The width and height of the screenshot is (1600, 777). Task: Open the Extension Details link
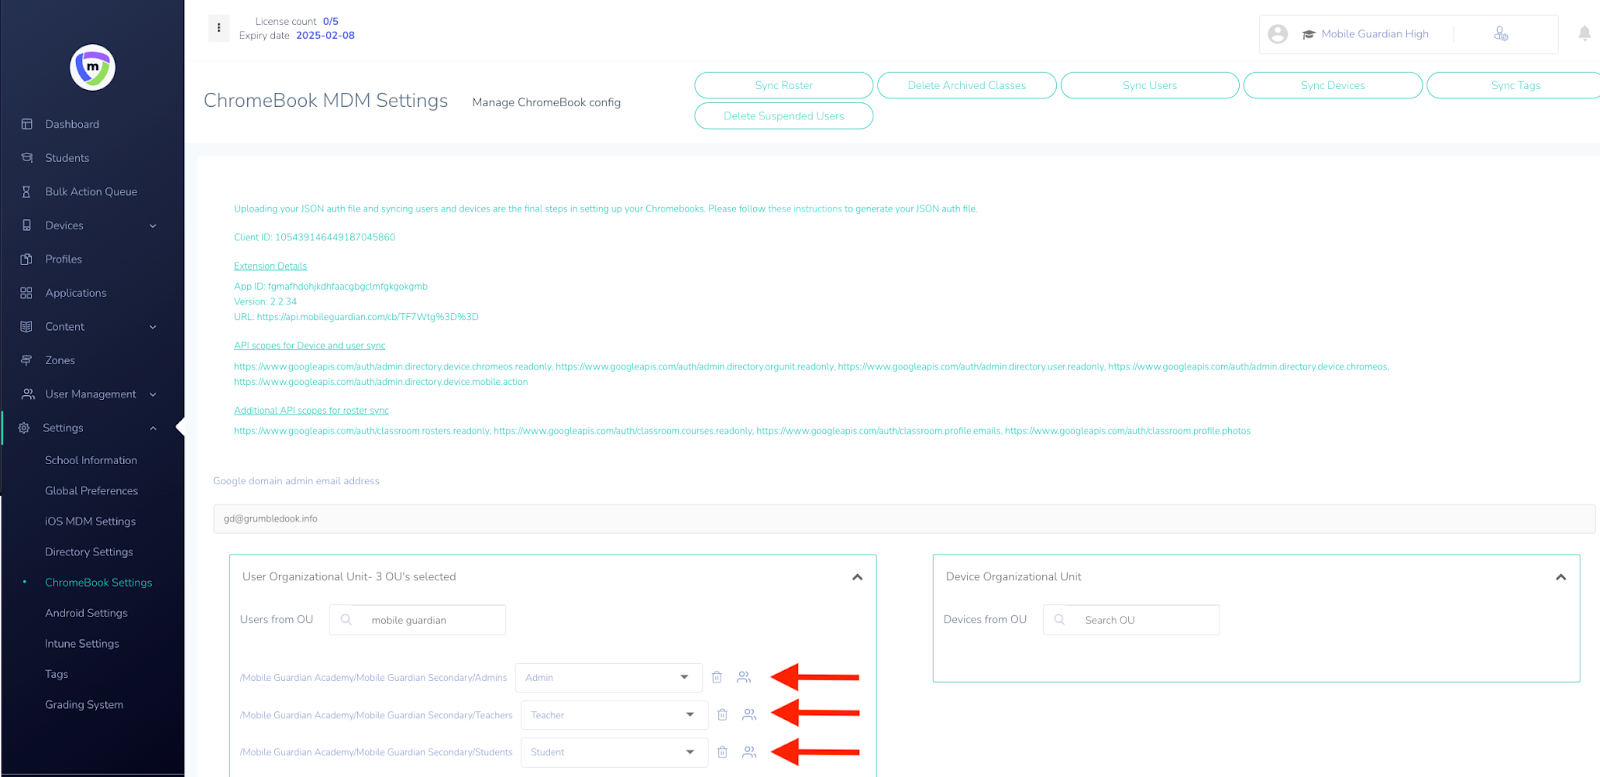[x=270, y=266]
